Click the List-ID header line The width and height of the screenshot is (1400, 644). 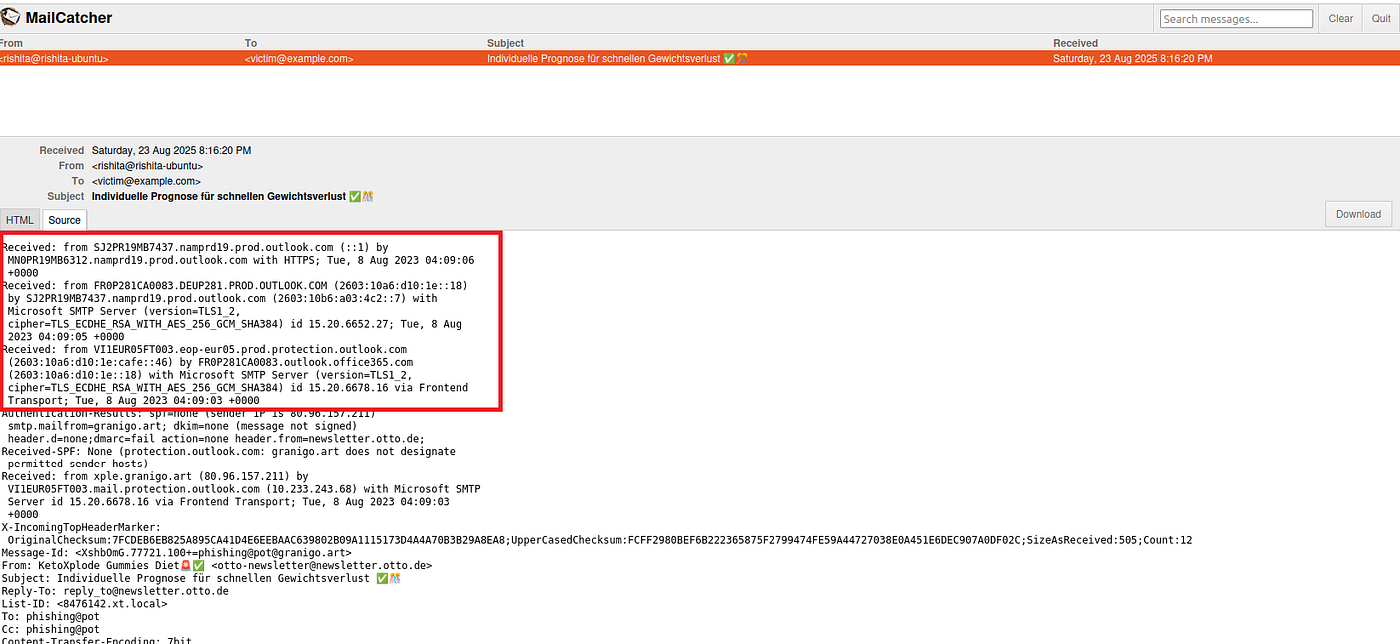(85, 603)
